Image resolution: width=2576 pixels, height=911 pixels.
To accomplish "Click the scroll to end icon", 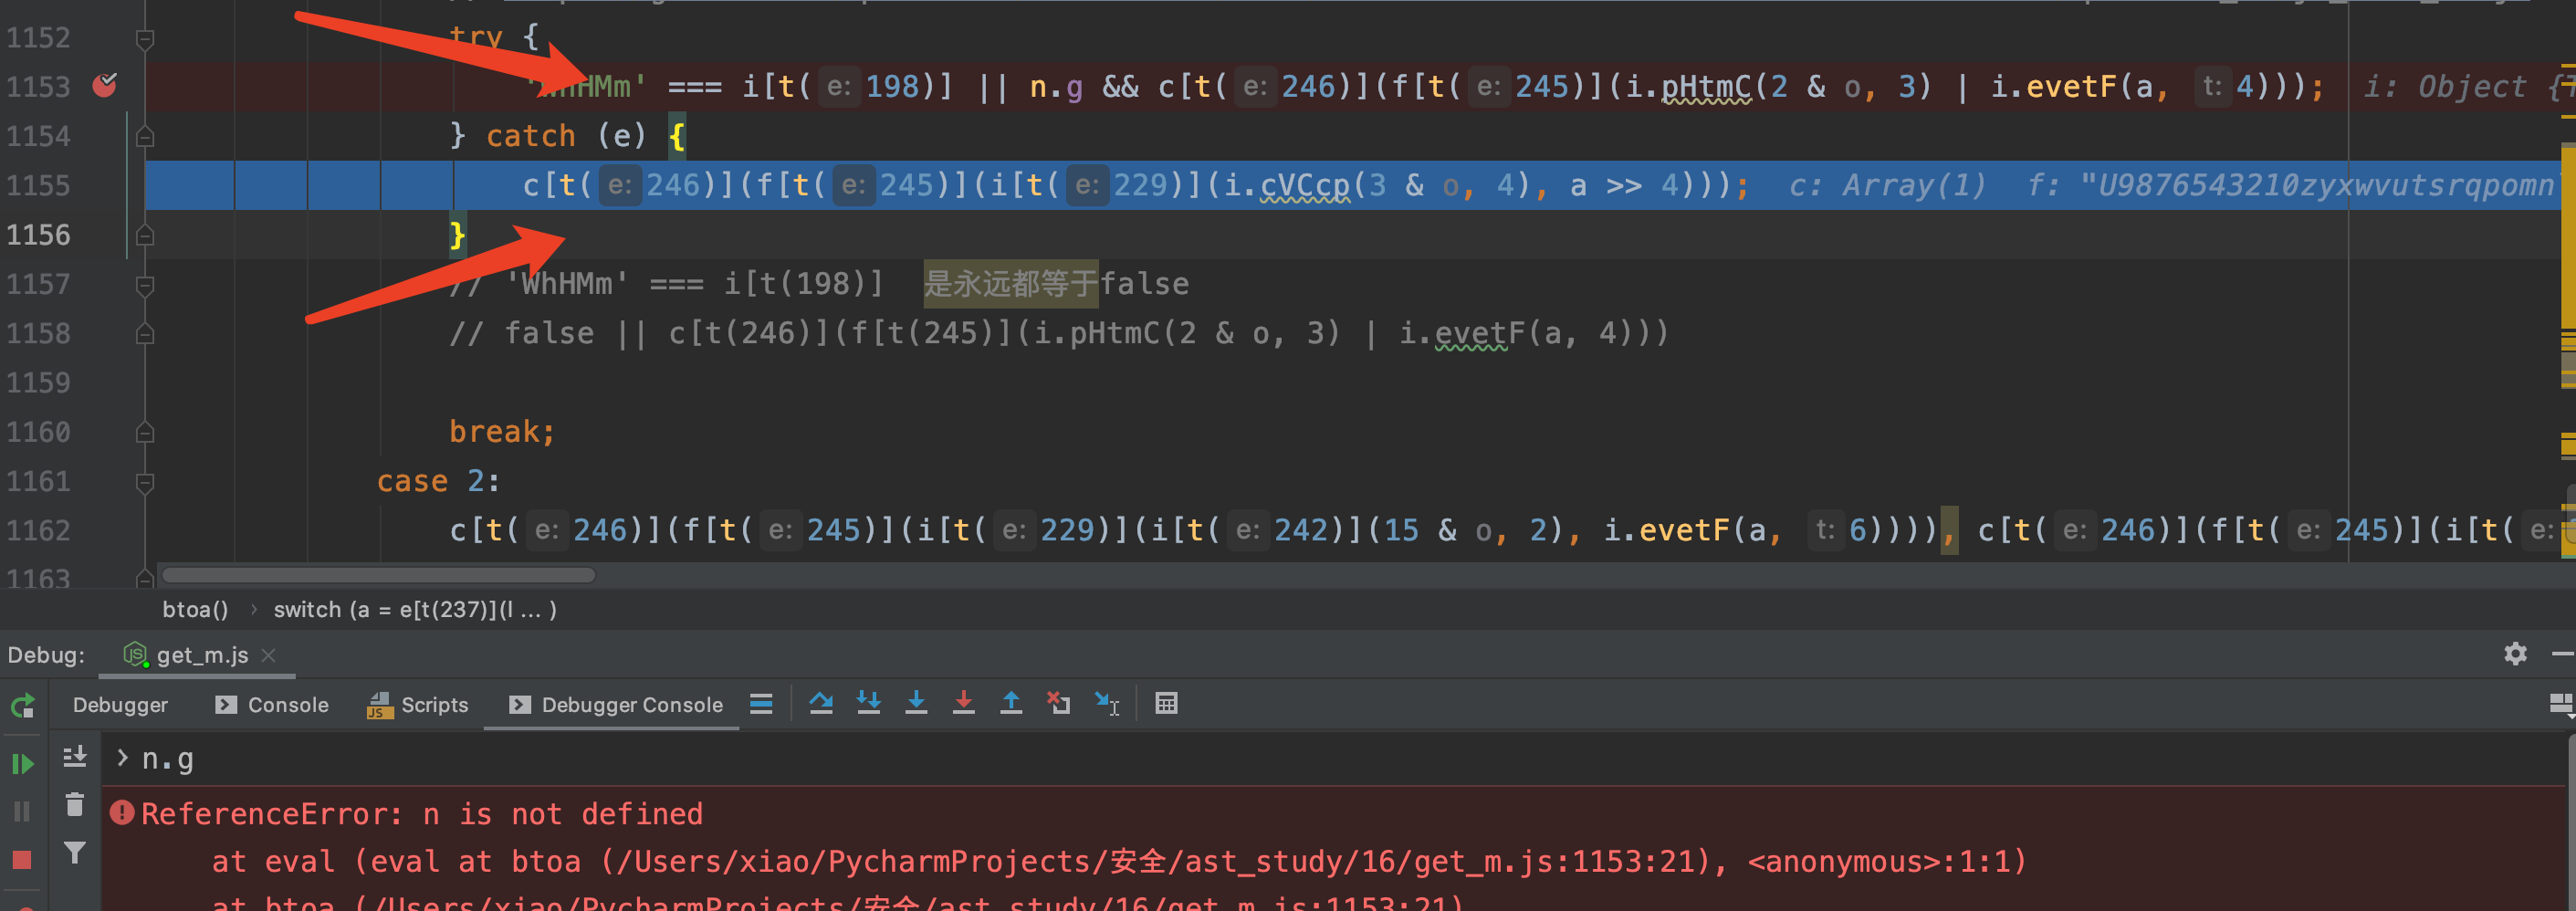I will pyautogui.click(x=75, y=757).
